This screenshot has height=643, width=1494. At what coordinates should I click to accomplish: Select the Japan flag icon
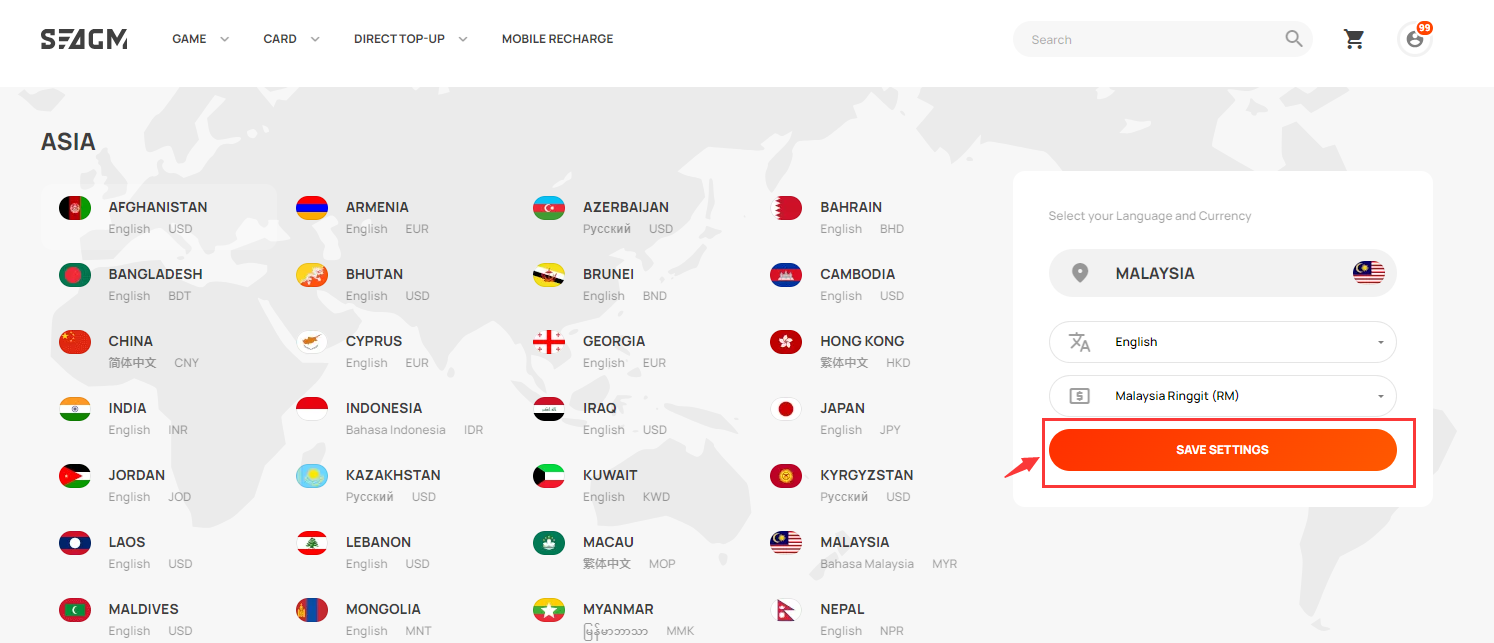(786, 409)
